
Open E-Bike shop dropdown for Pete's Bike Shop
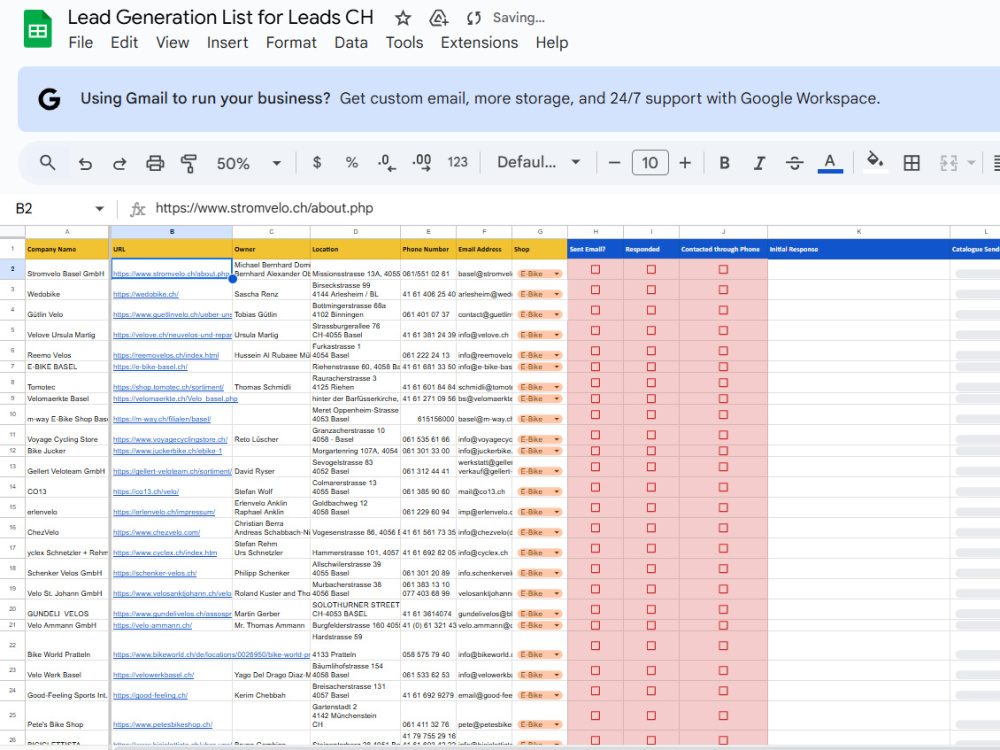[557, 724]
